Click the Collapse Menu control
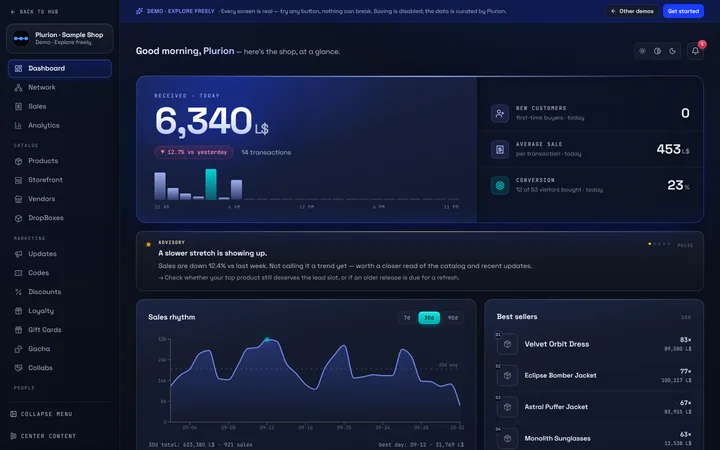This screenshot has width=720, height=450. click(x=41, y=414)
